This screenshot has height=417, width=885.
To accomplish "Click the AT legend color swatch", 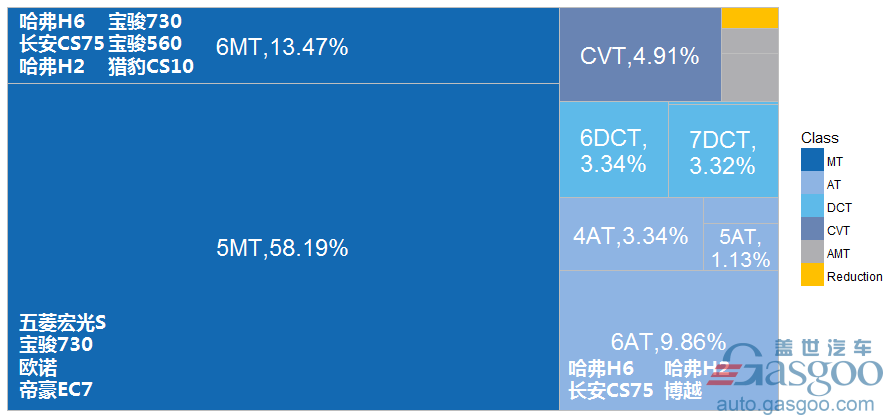I will (x=812, y=182).
